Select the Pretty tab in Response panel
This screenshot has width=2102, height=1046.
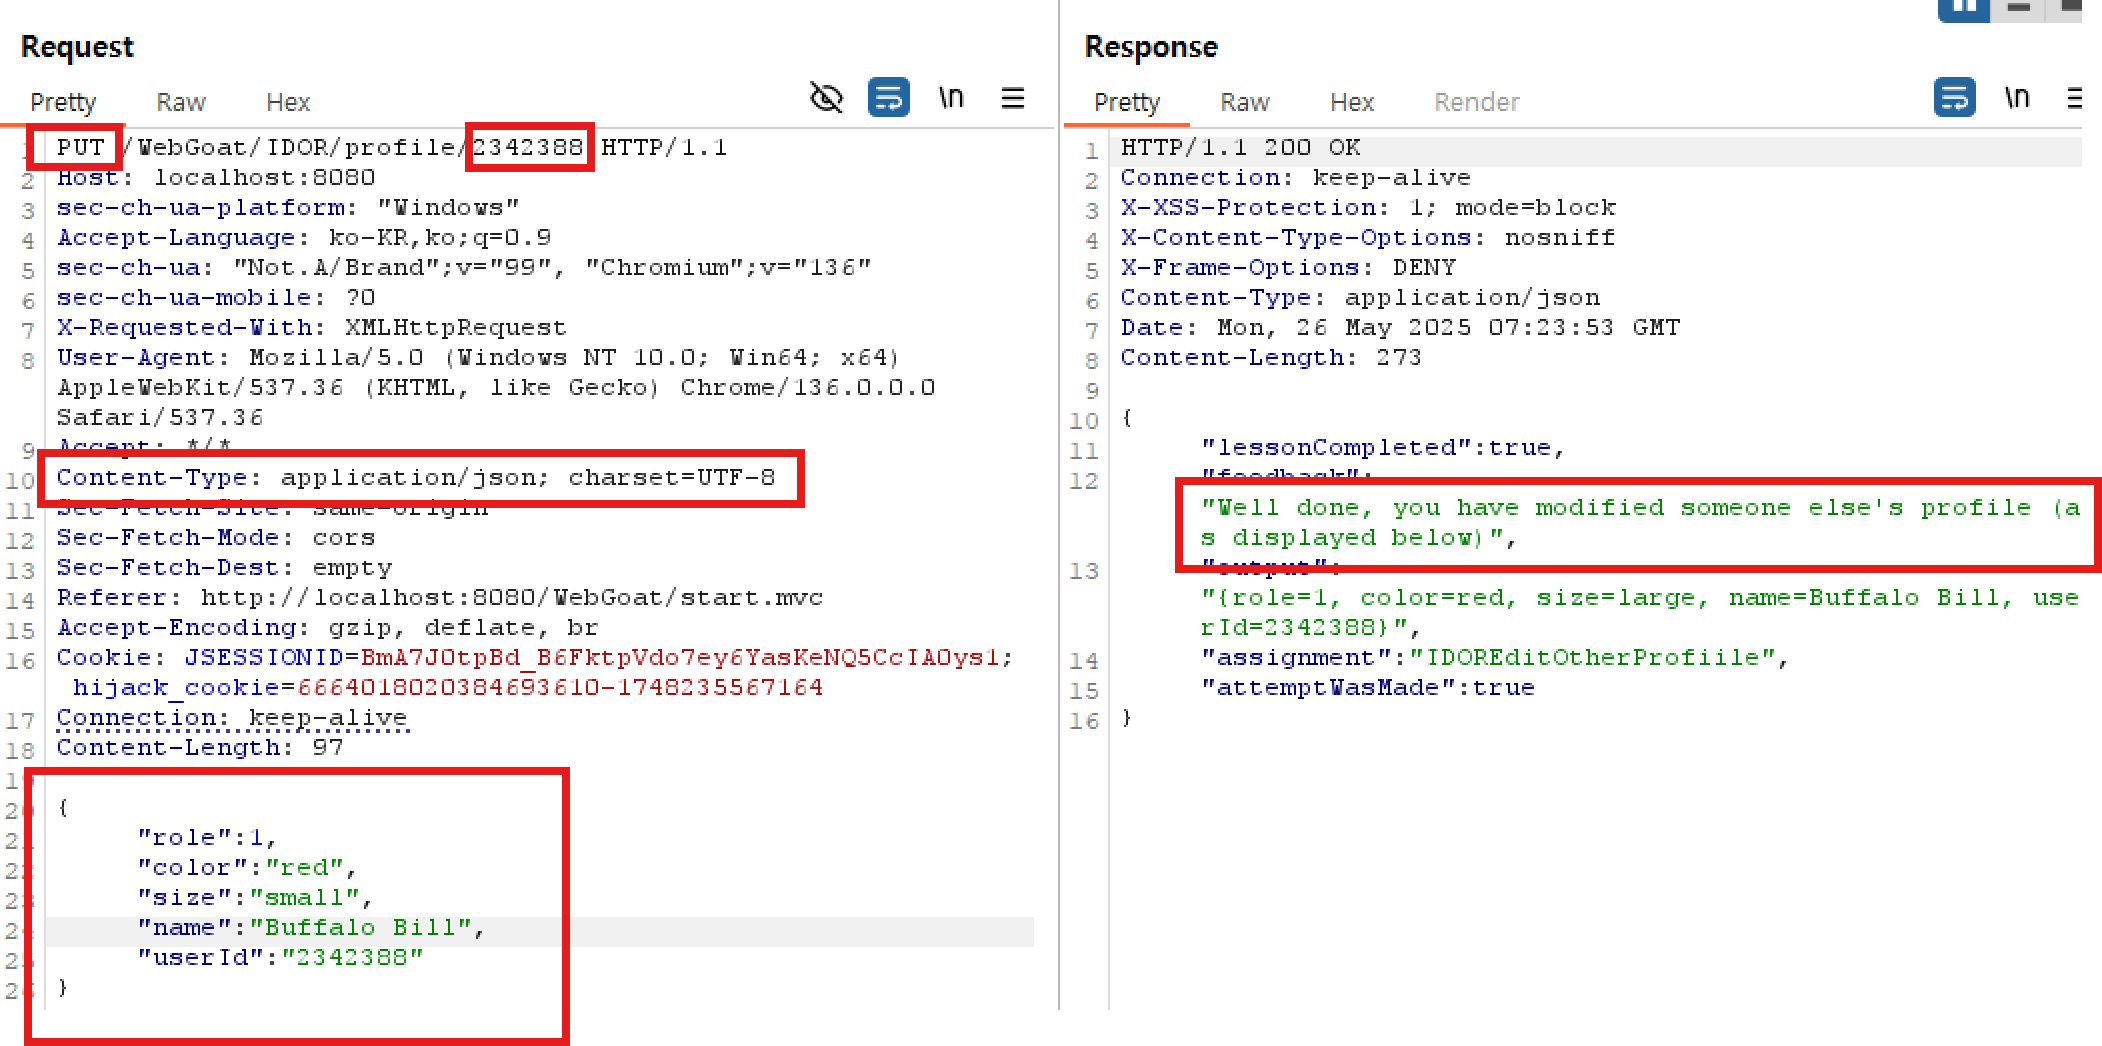coord(1127,102)
